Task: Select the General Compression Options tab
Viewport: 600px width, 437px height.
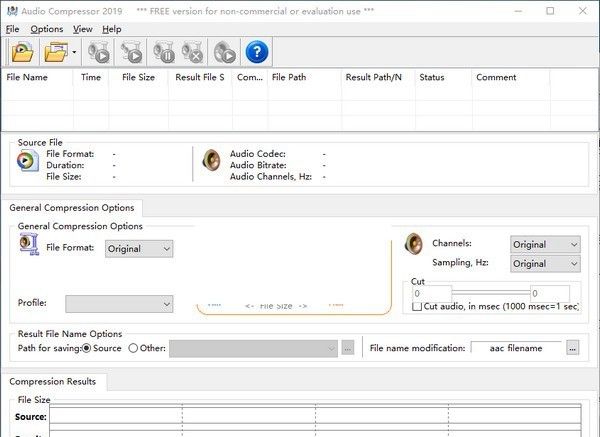Action: 72,208
